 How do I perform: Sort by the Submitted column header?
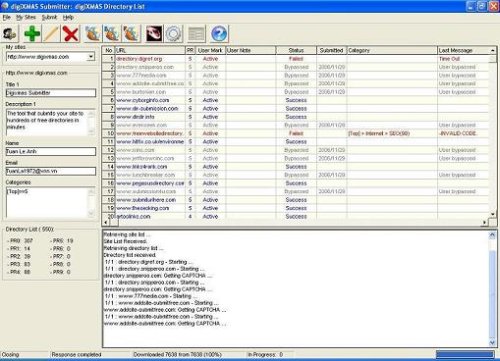(x=332, y=50)
